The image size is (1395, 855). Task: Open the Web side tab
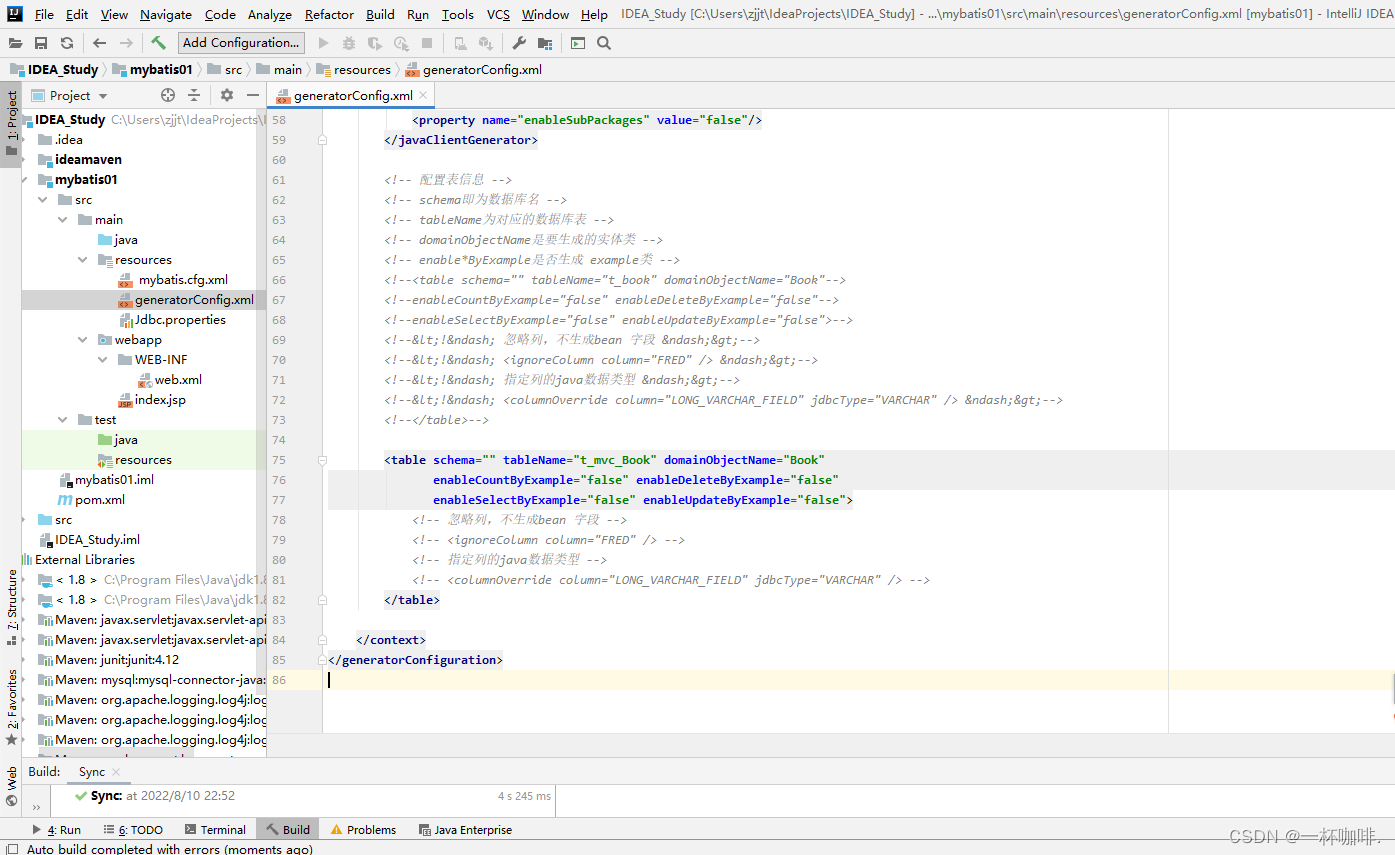coord(11,786)
